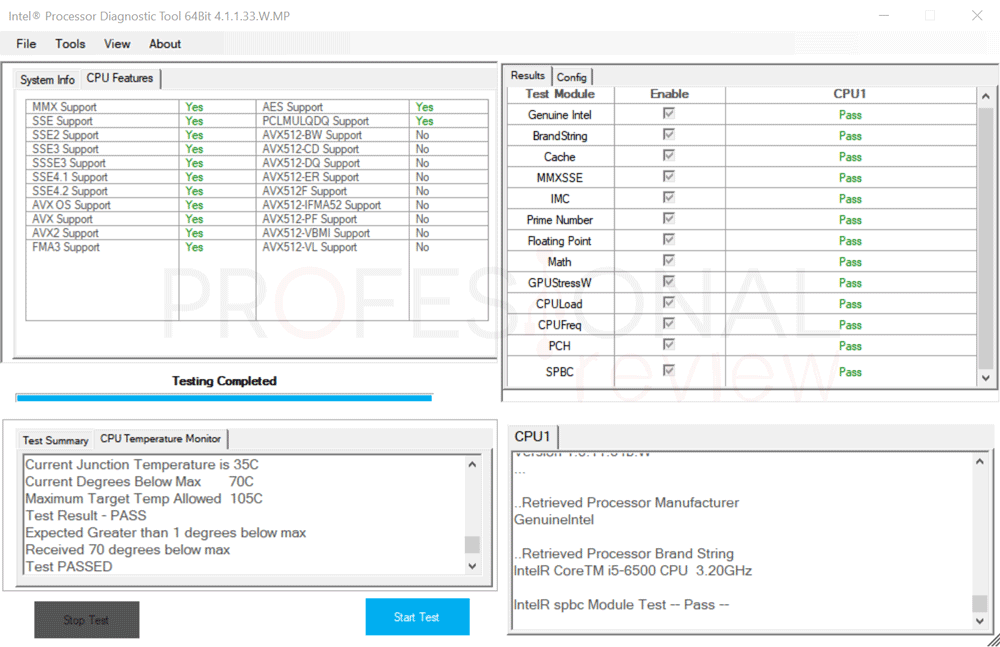Screen dimensions: 1000x647
Task: Toggle the GPUStressW enable checkbox
Action: [x=669, y=282]
